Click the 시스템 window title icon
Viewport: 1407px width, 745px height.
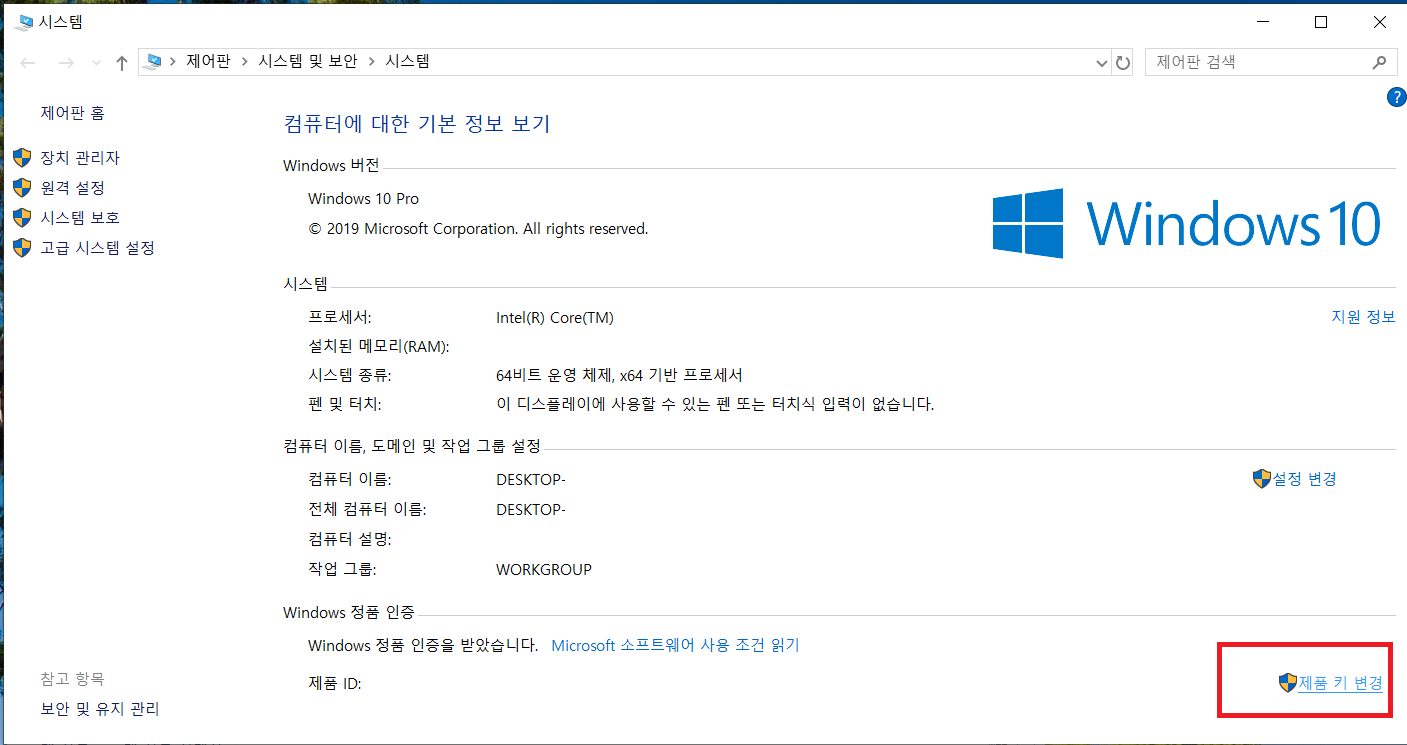pyautogui.click(x=25, y=22)
